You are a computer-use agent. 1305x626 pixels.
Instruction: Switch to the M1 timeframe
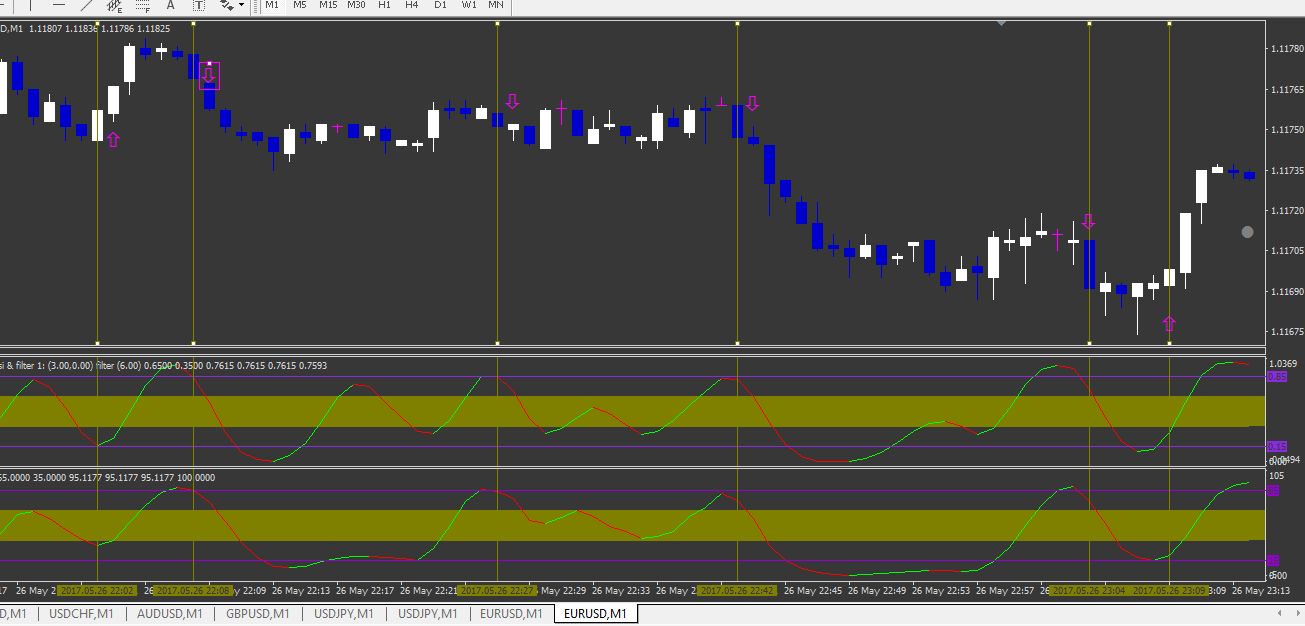272,5
